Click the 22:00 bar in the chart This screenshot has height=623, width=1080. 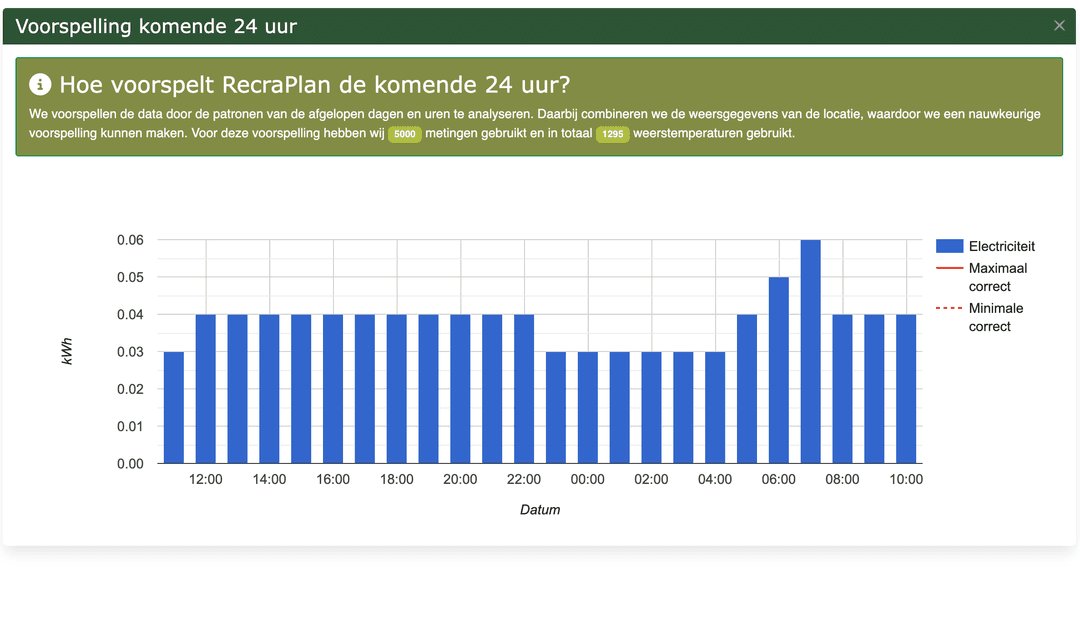click(524, 388)
